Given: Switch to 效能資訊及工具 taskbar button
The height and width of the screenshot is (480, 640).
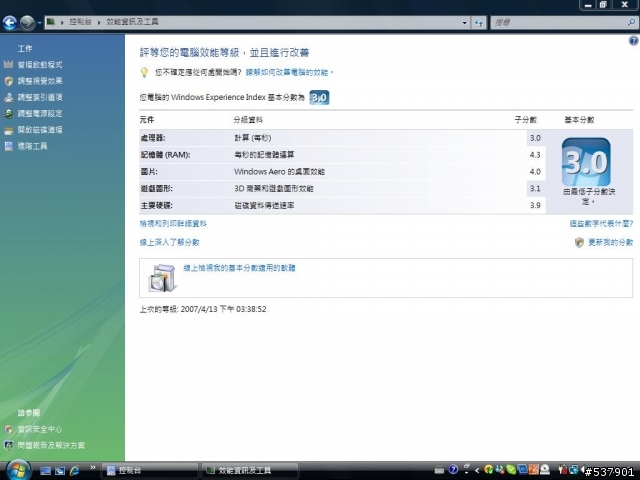Looking at the screenshot, I should click(249, 471).
